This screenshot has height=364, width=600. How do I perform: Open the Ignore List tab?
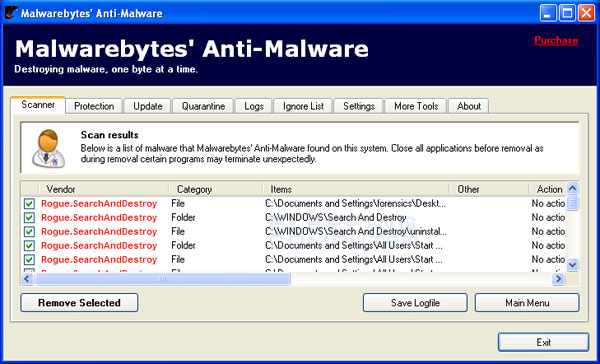point(303,106)
